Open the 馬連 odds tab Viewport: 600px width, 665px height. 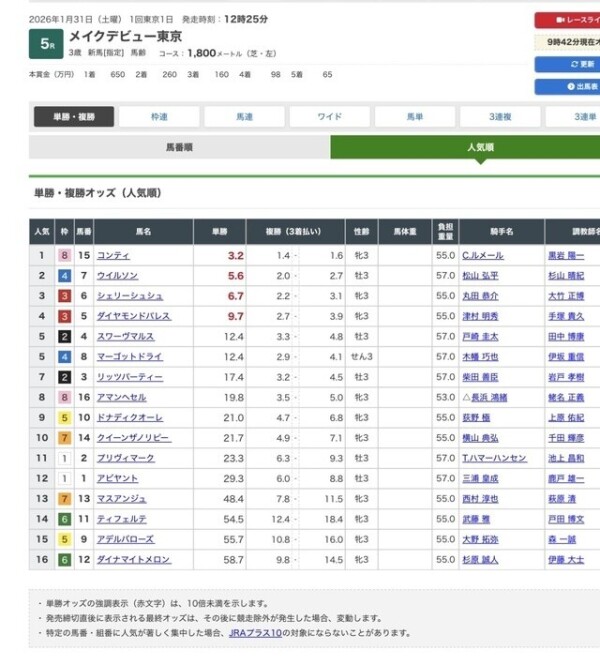(244, 117)
